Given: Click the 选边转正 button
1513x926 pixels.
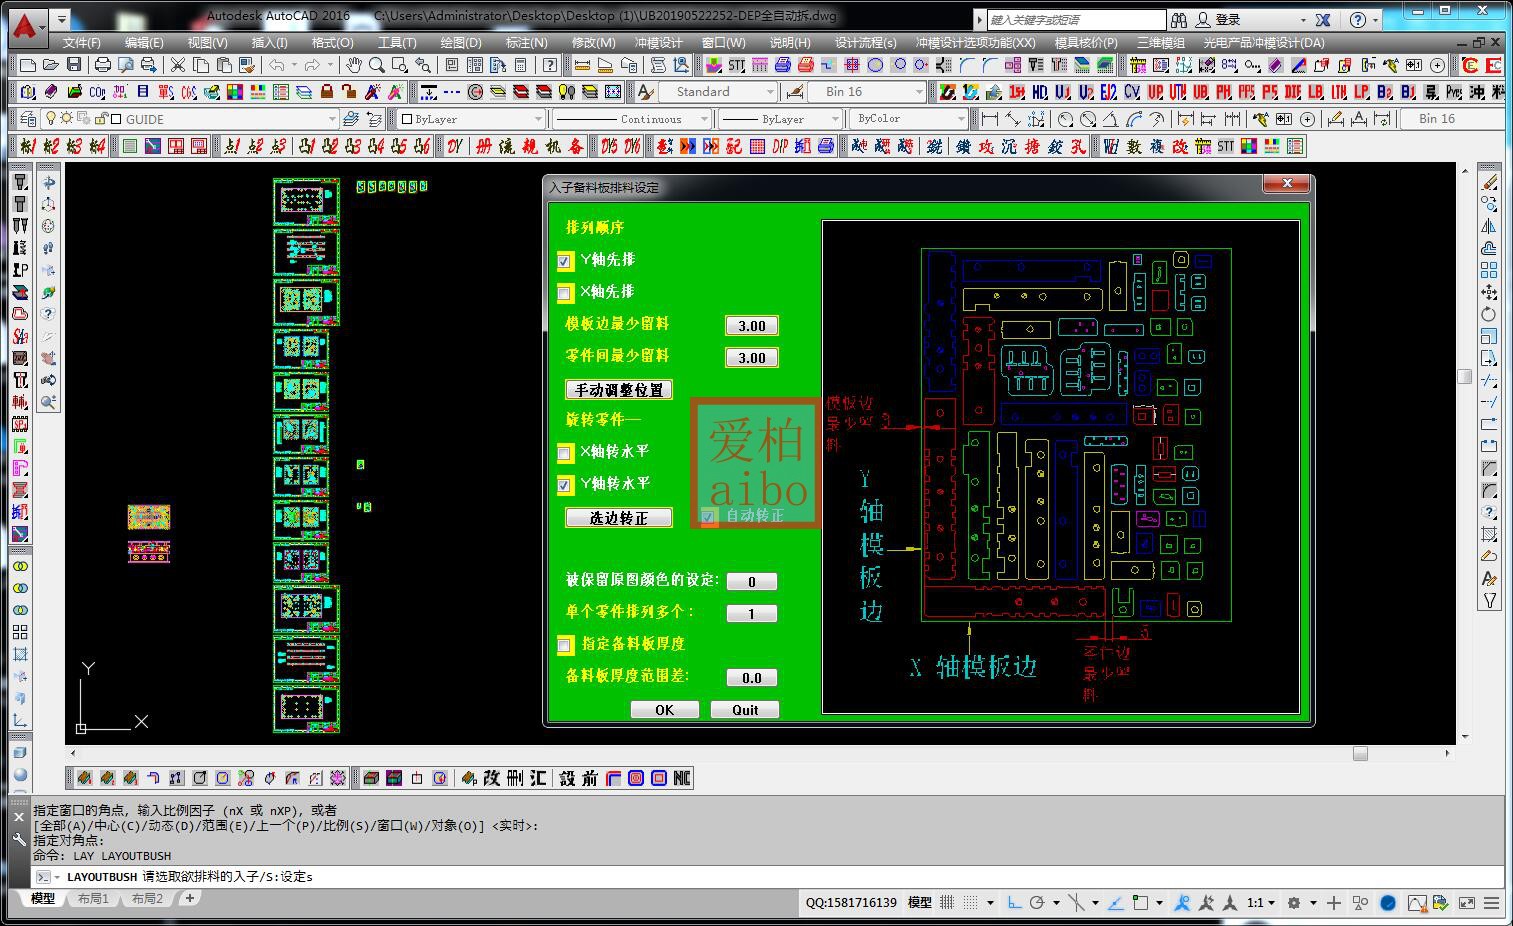Looking at the screenshot, I should coord(619,518).
